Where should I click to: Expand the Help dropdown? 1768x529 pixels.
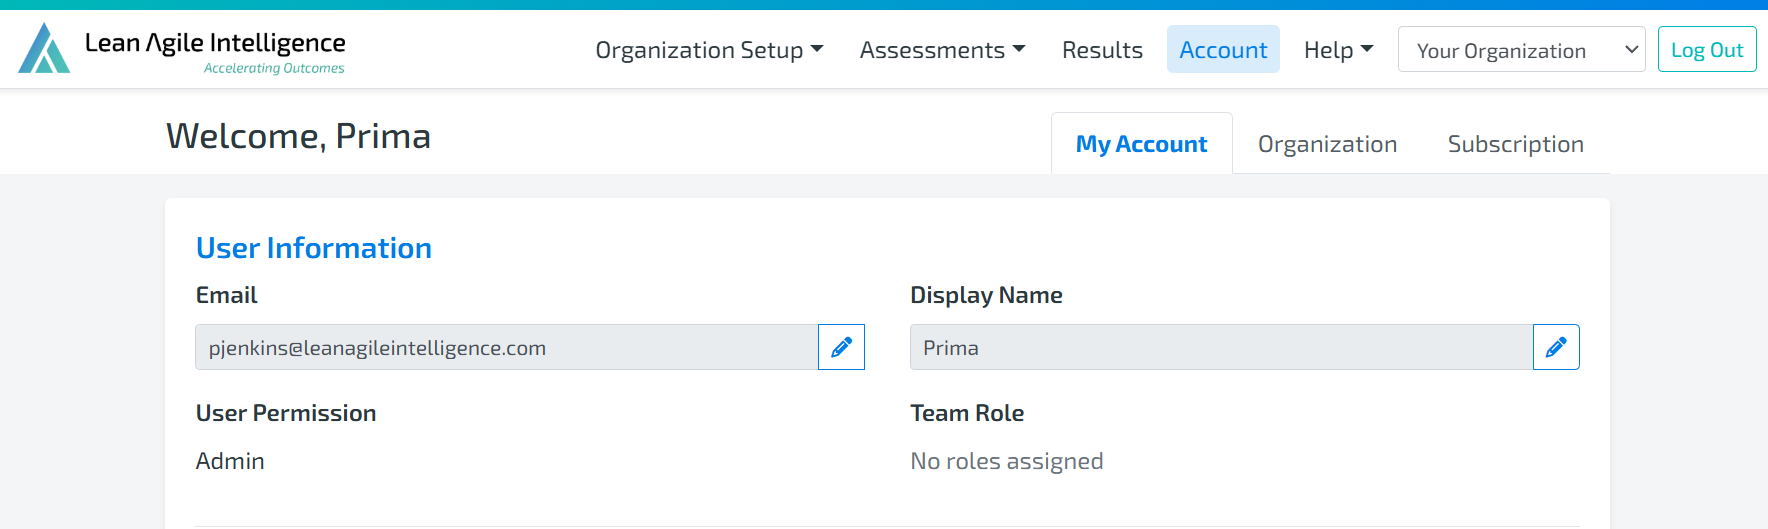point(1338,49)
